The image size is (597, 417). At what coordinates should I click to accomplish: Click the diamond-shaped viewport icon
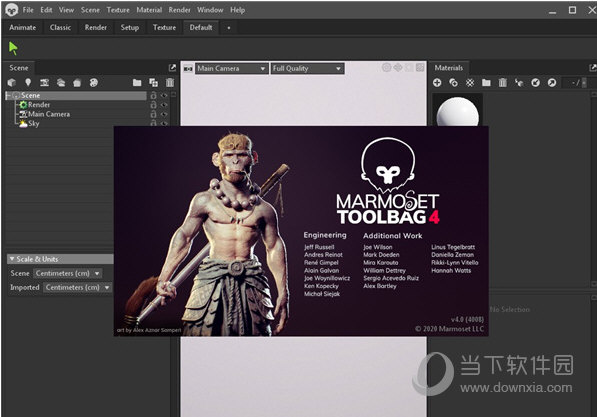(398, 68)
